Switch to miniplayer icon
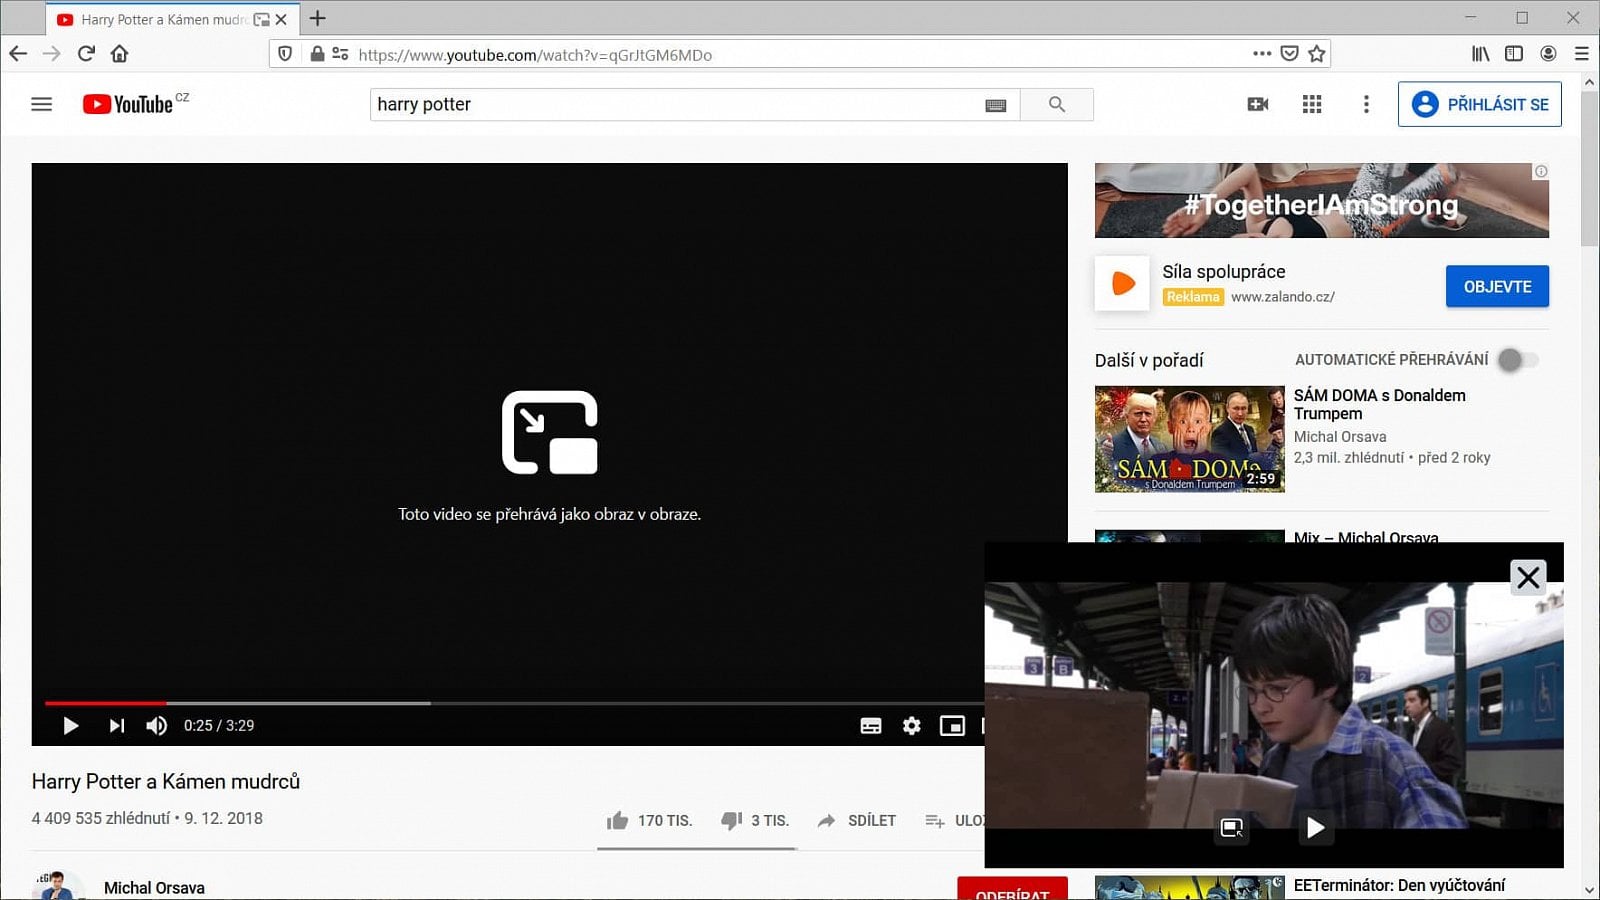Viewport: 1600px width, 900px height. tap(952, 726)
